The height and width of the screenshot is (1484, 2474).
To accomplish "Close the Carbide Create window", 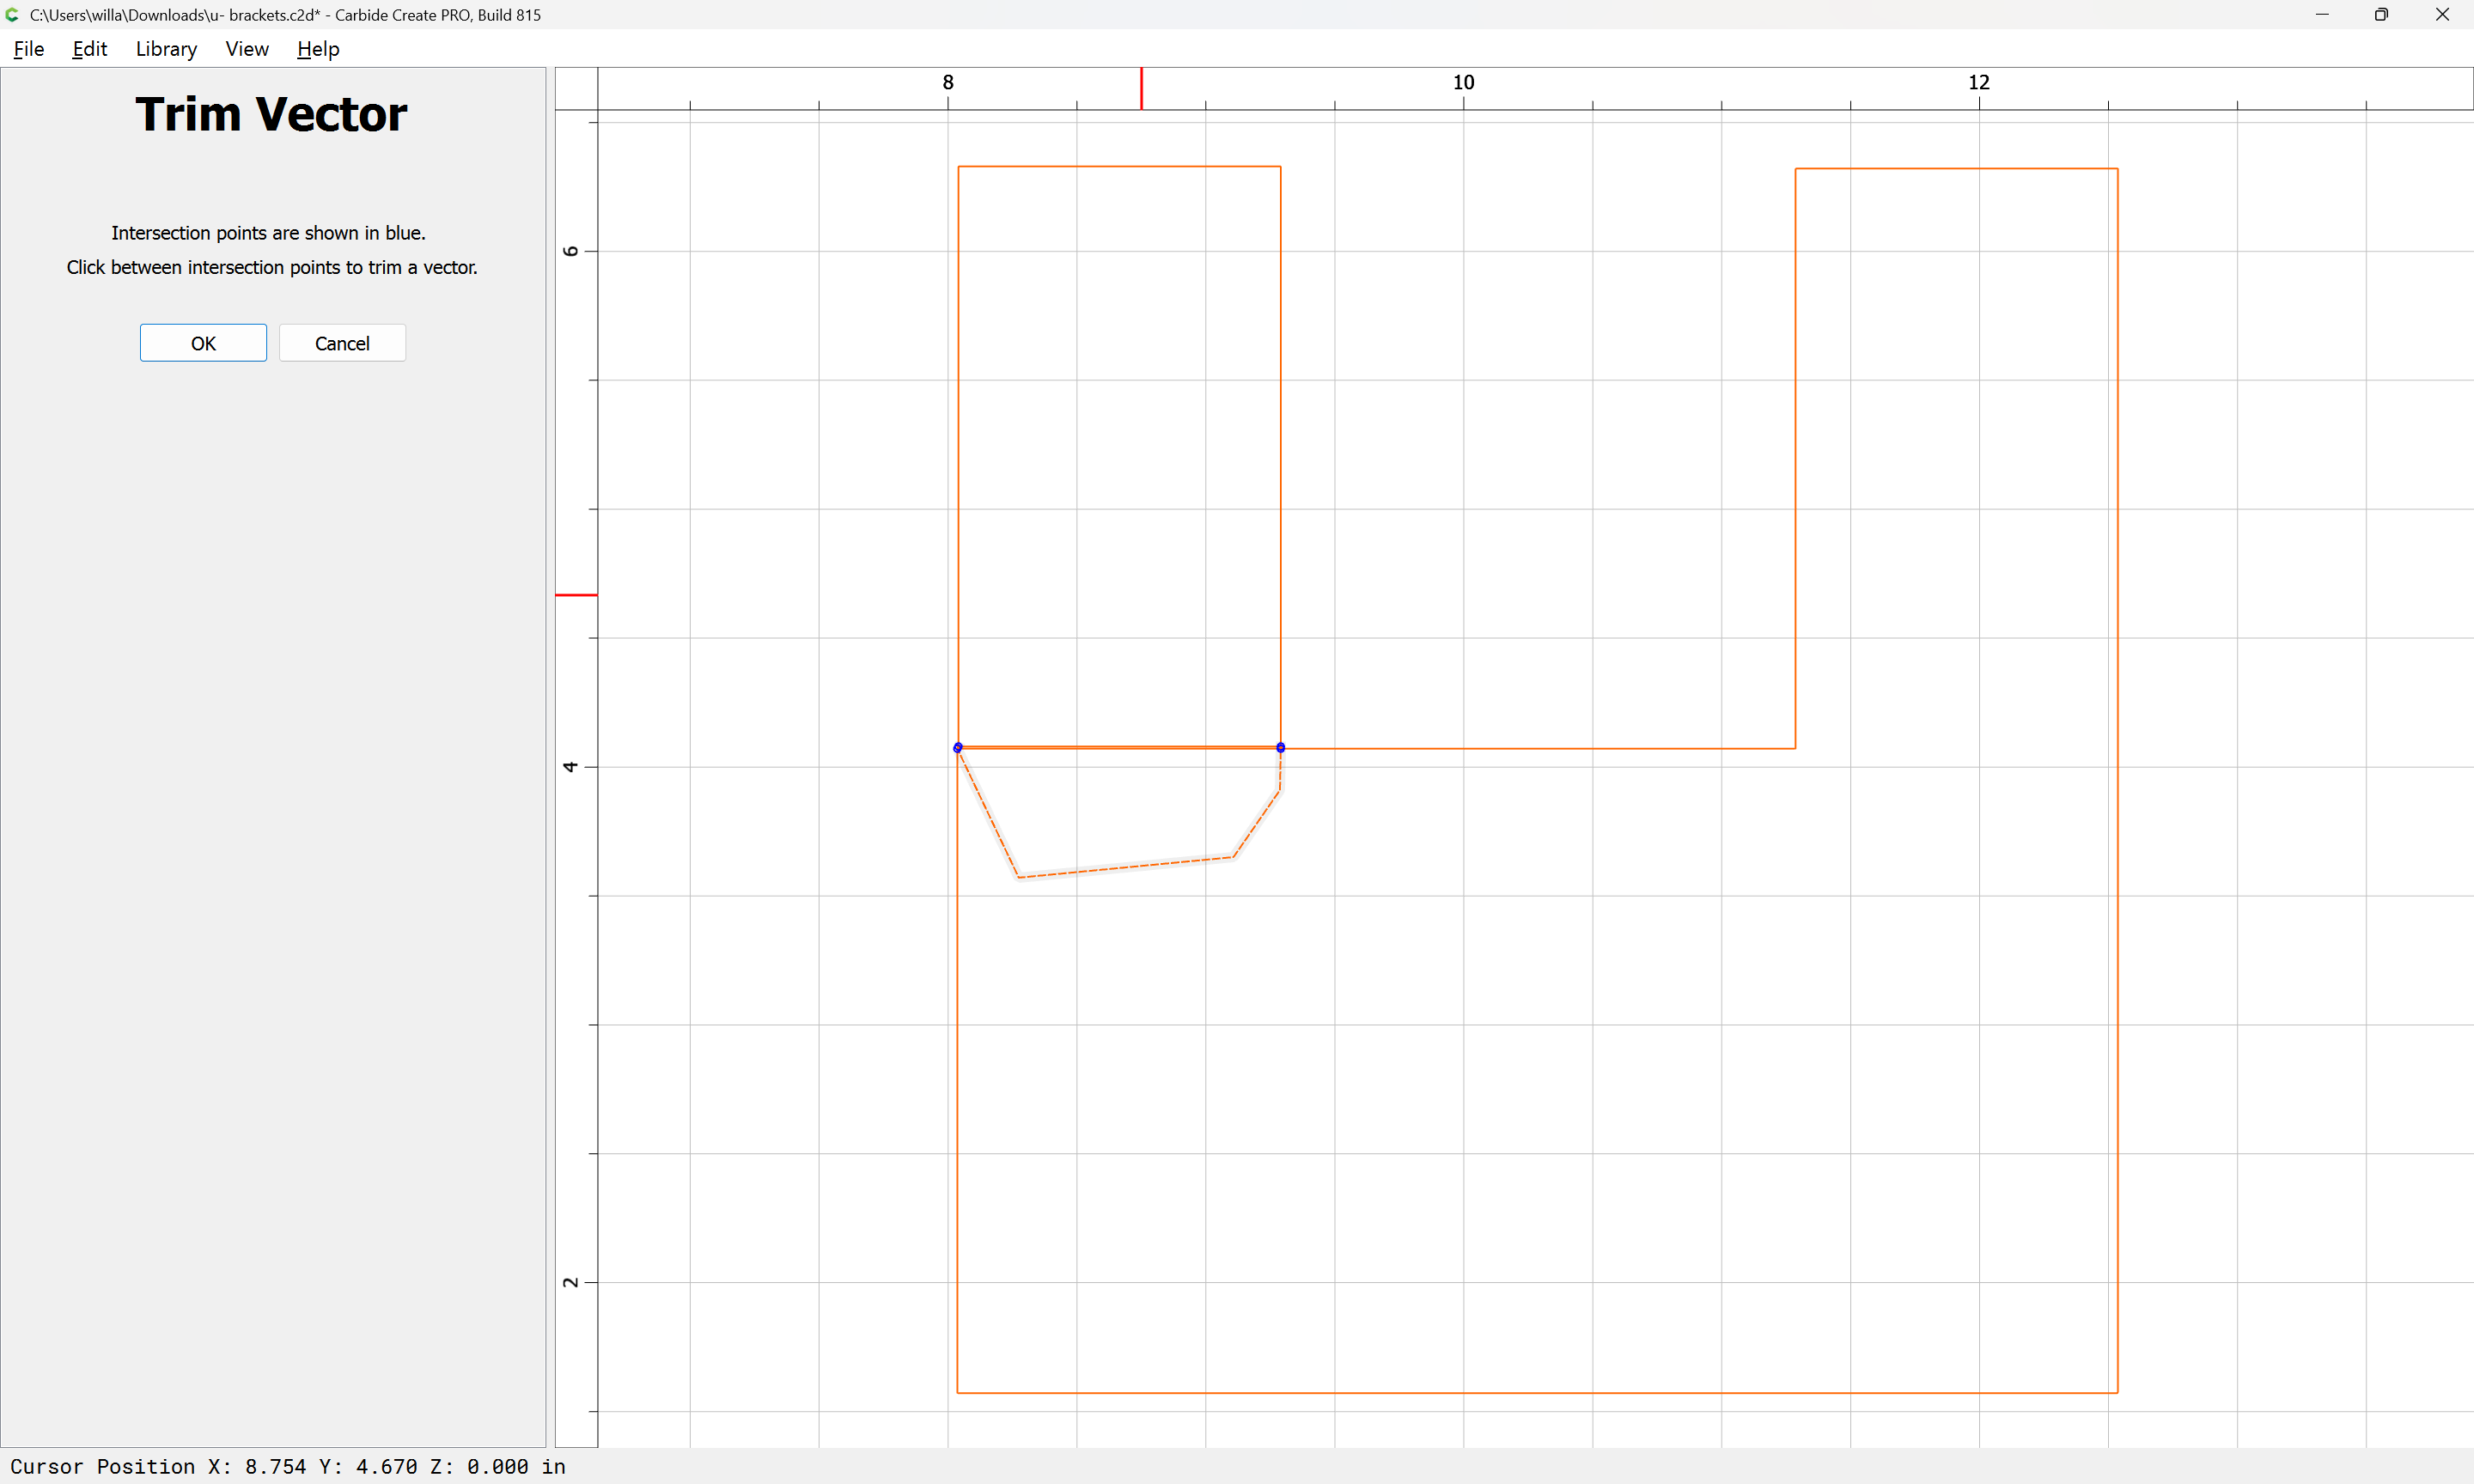I will (x=2442, y=15).
